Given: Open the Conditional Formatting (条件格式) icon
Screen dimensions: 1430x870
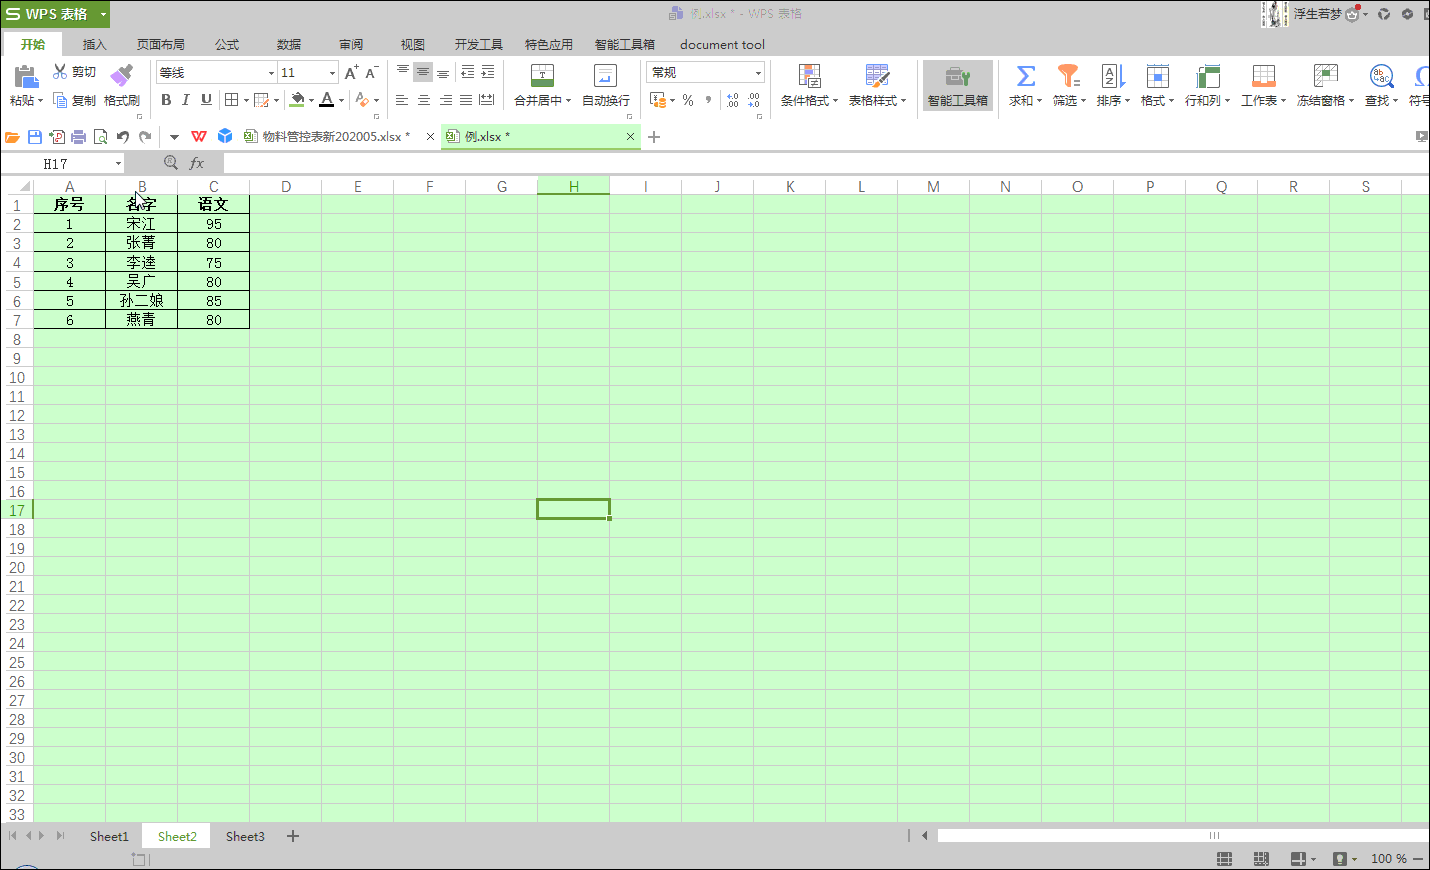Looking at the screenshot, I should [809, 76].
